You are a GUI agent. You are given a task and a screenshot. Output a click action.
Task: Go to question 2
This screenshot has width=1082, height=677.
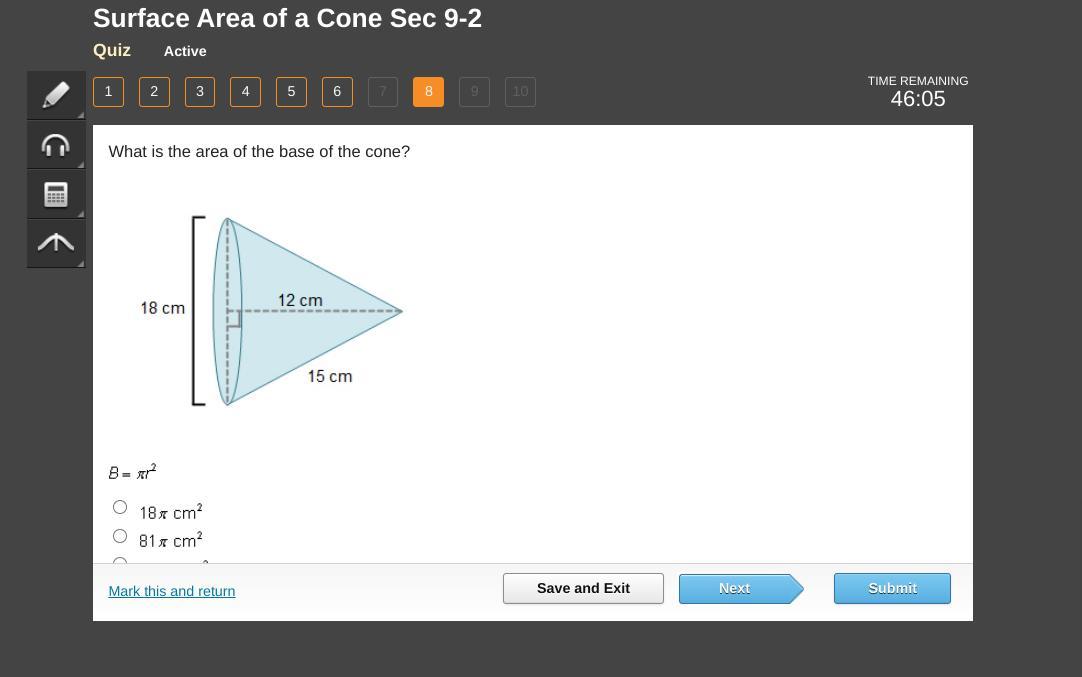point(154,92)
